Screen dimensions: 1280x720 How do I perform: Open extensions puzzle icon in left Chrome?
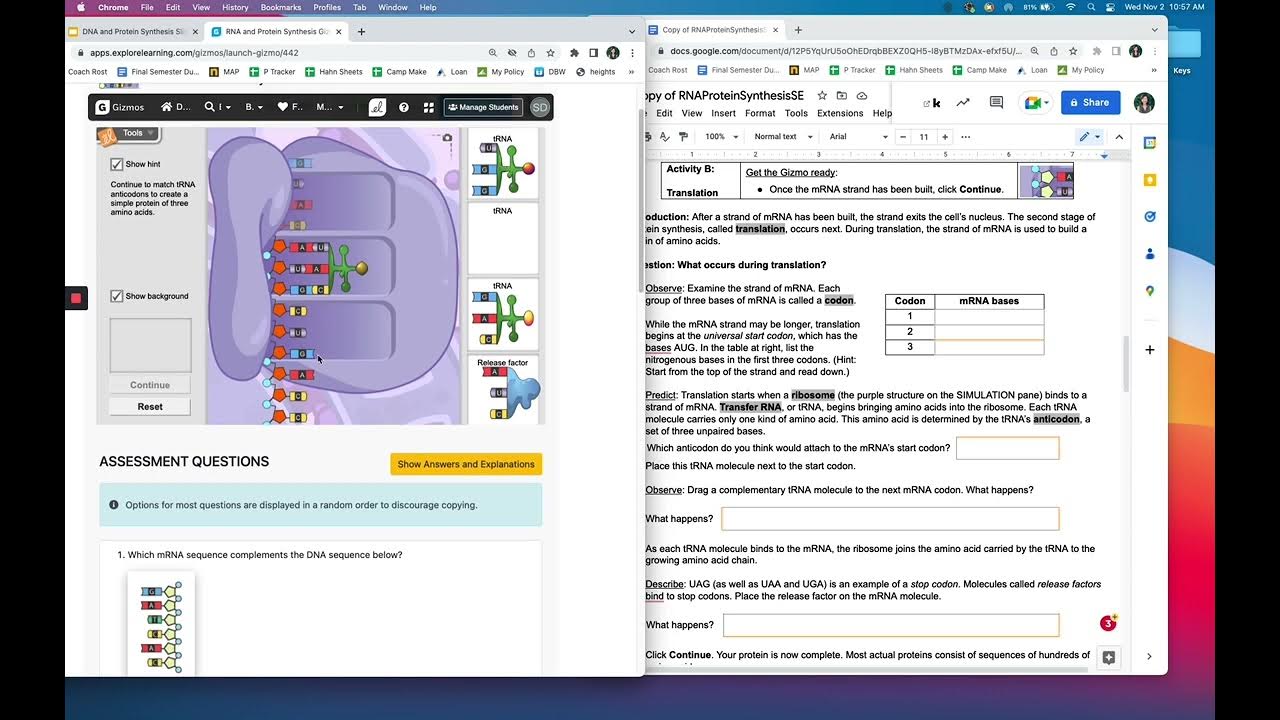click(574, 52)
